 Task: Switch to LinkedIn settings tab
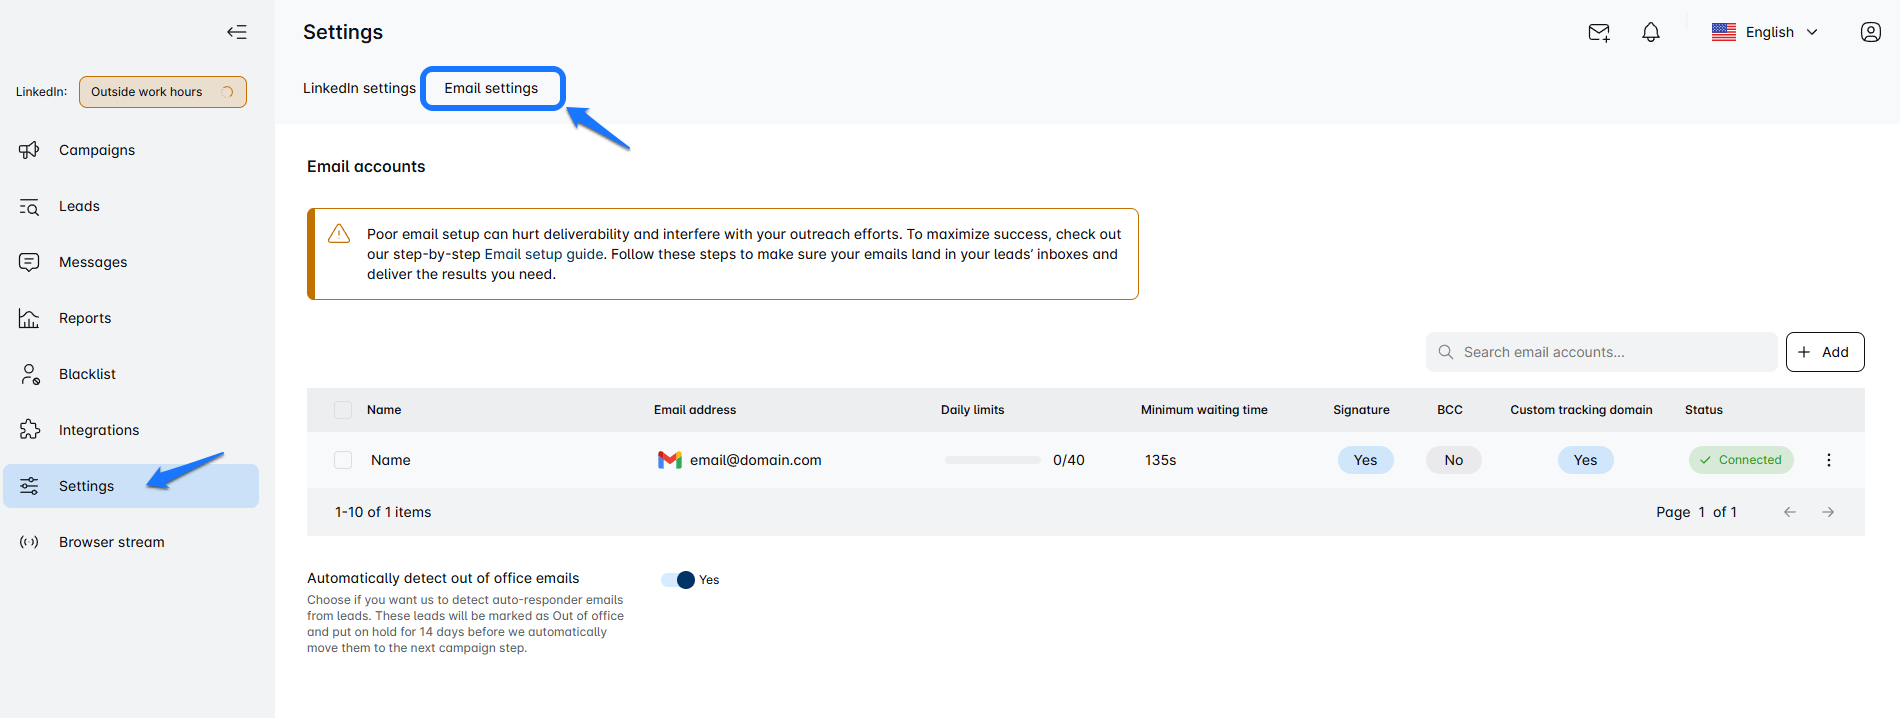pos(359,88)
